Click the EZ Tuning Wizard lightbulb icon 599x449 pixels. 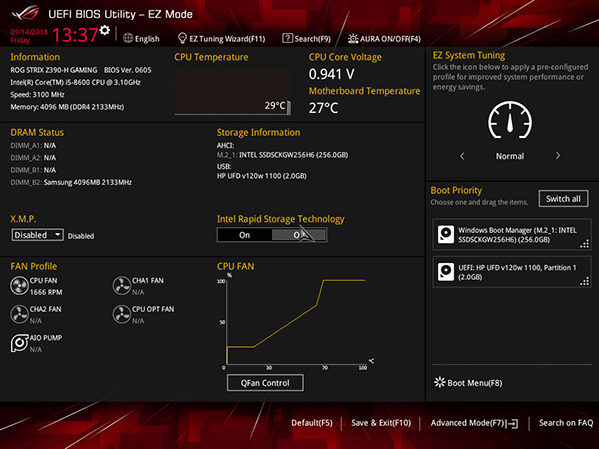coord(182,38)
